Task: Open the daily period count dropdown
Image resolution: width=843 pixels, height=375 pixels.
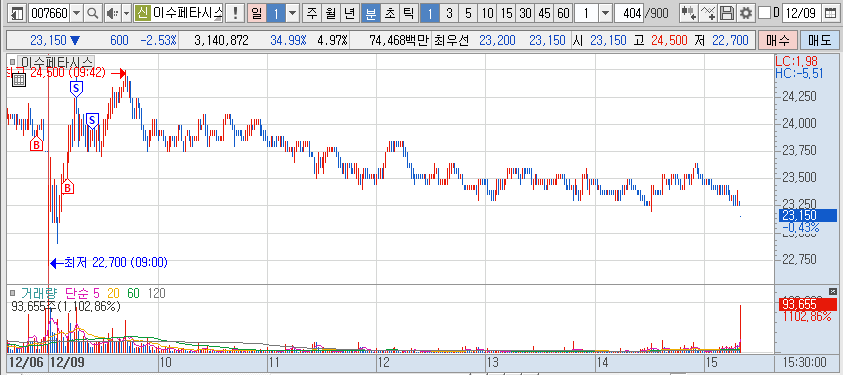Action: [x=292, y=13]
